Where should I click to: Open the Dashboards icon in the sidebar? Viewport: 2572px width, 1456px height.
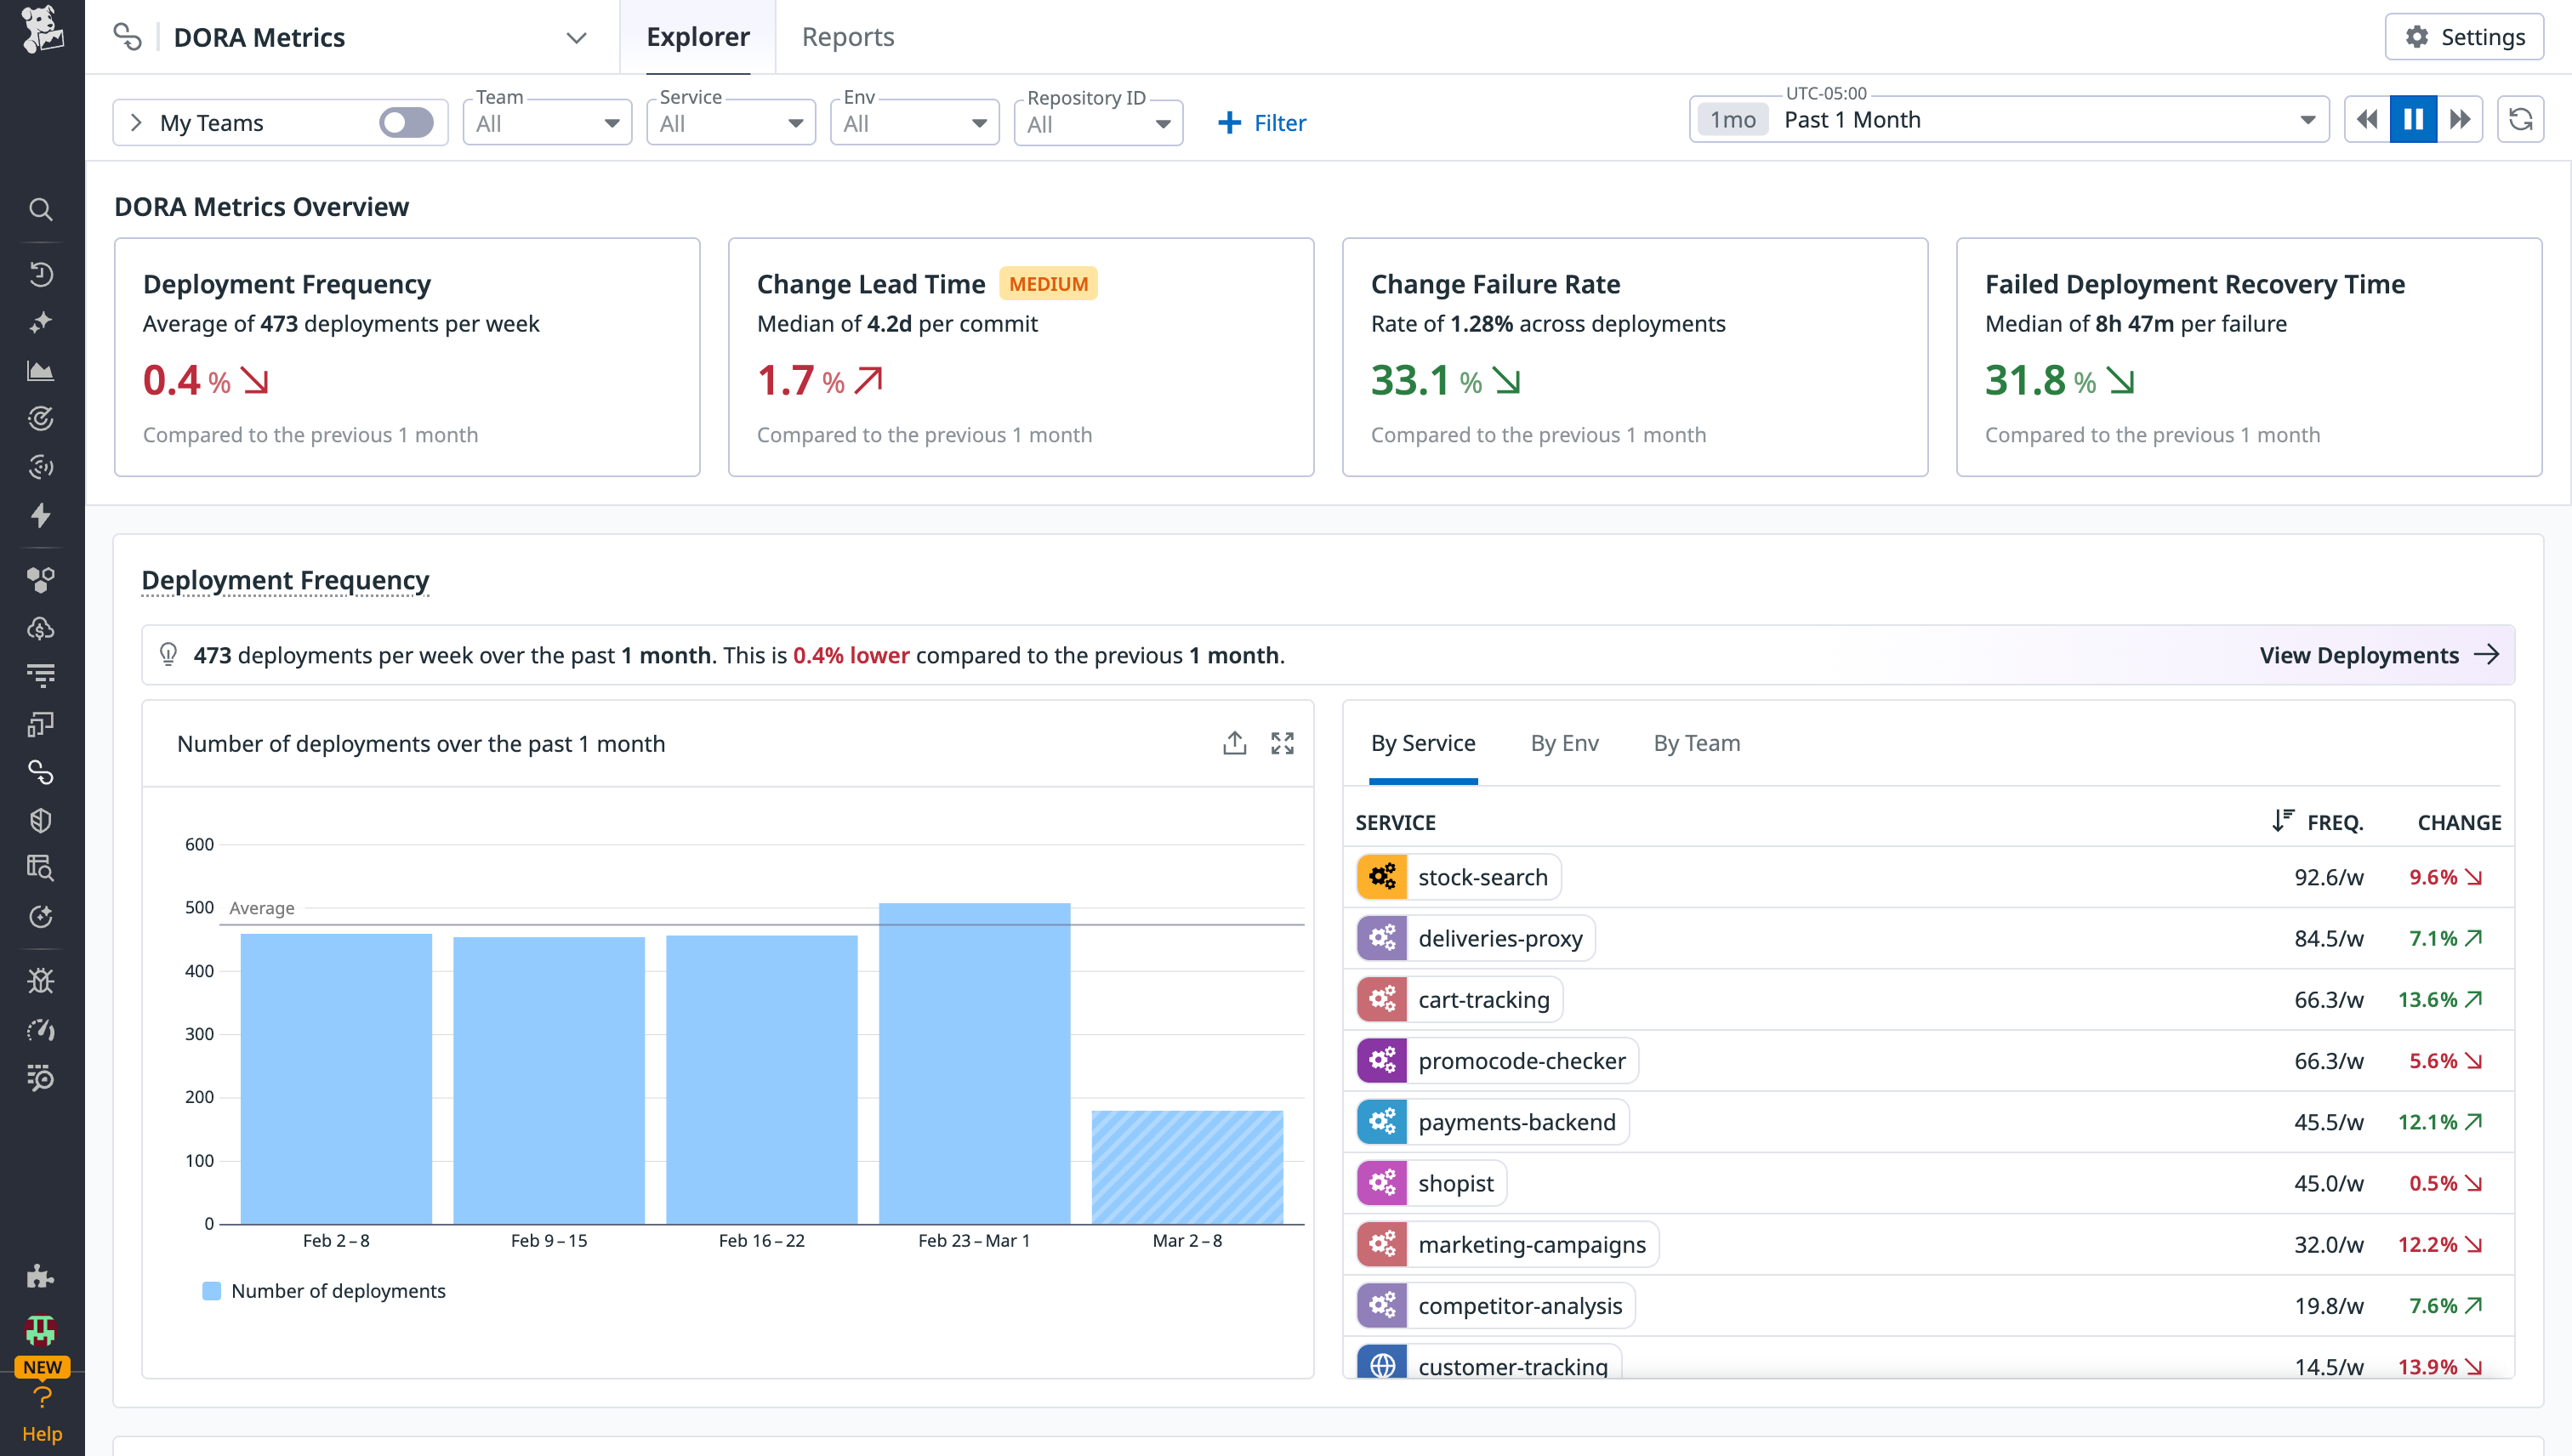coord(40,370)
